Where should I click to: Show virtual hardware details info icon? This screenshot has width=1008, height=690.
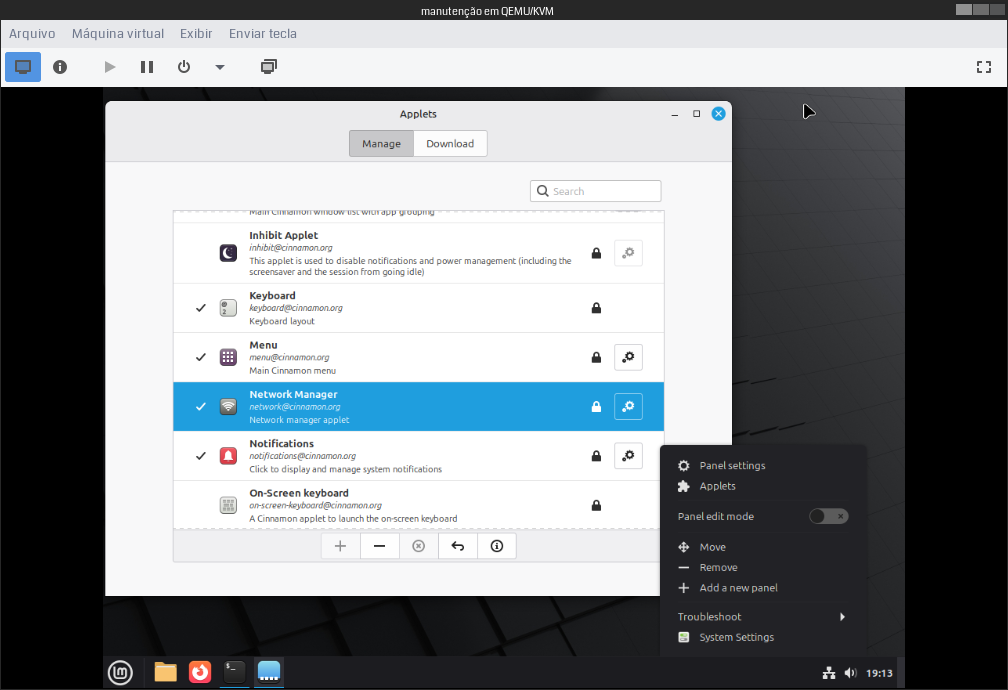(x=60, y=67)
